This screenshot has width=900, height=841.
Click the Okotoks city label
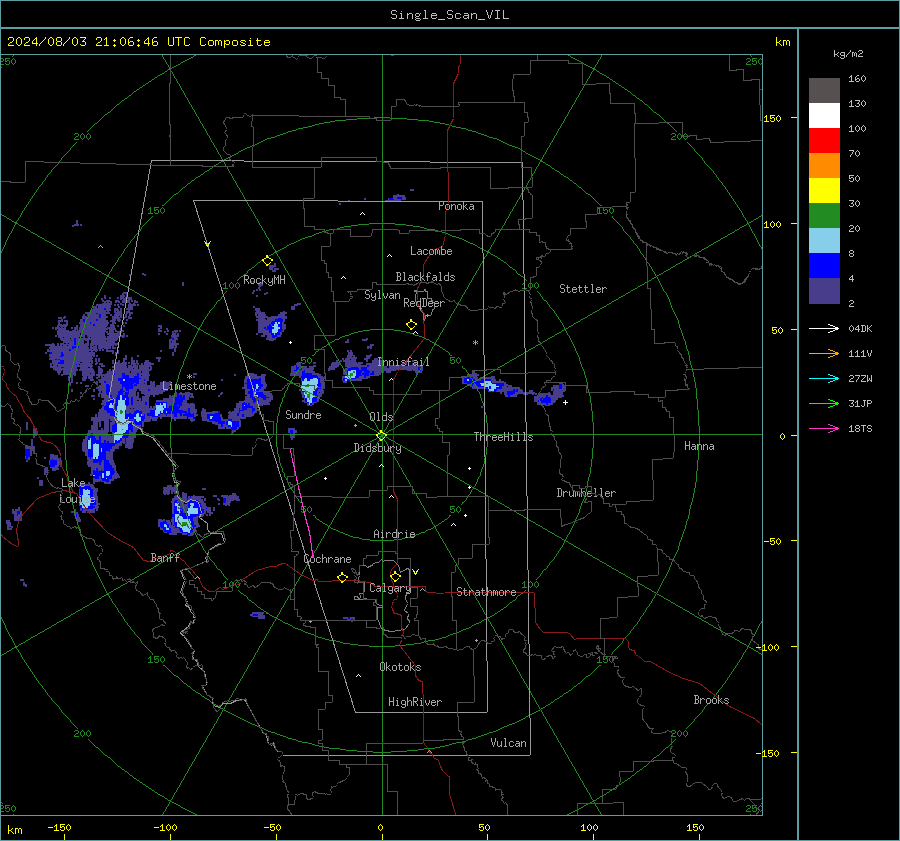tap(400, 667)
